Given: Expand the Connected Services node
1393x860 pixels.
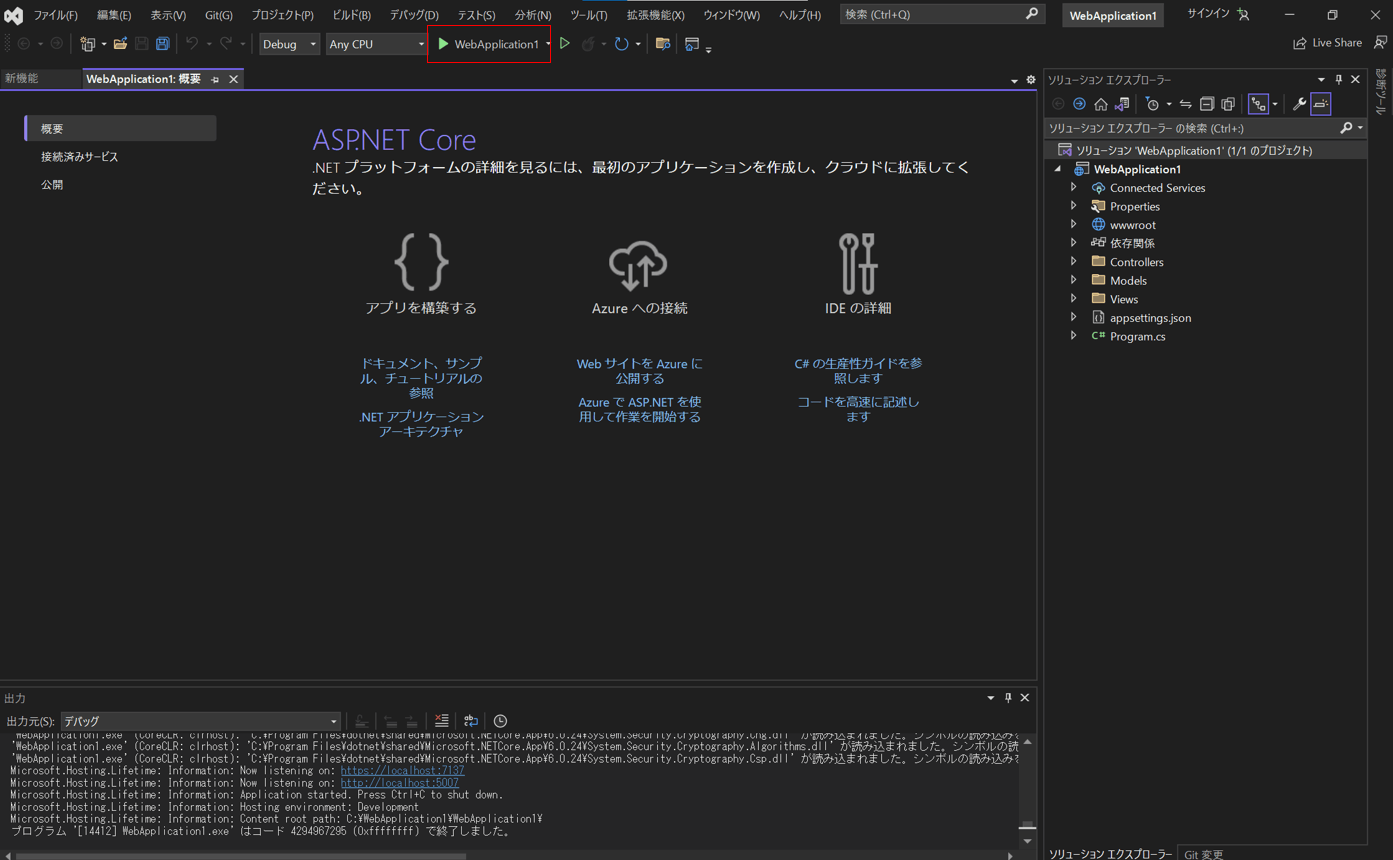Looking at the screenshot, I should (1074, 188).
